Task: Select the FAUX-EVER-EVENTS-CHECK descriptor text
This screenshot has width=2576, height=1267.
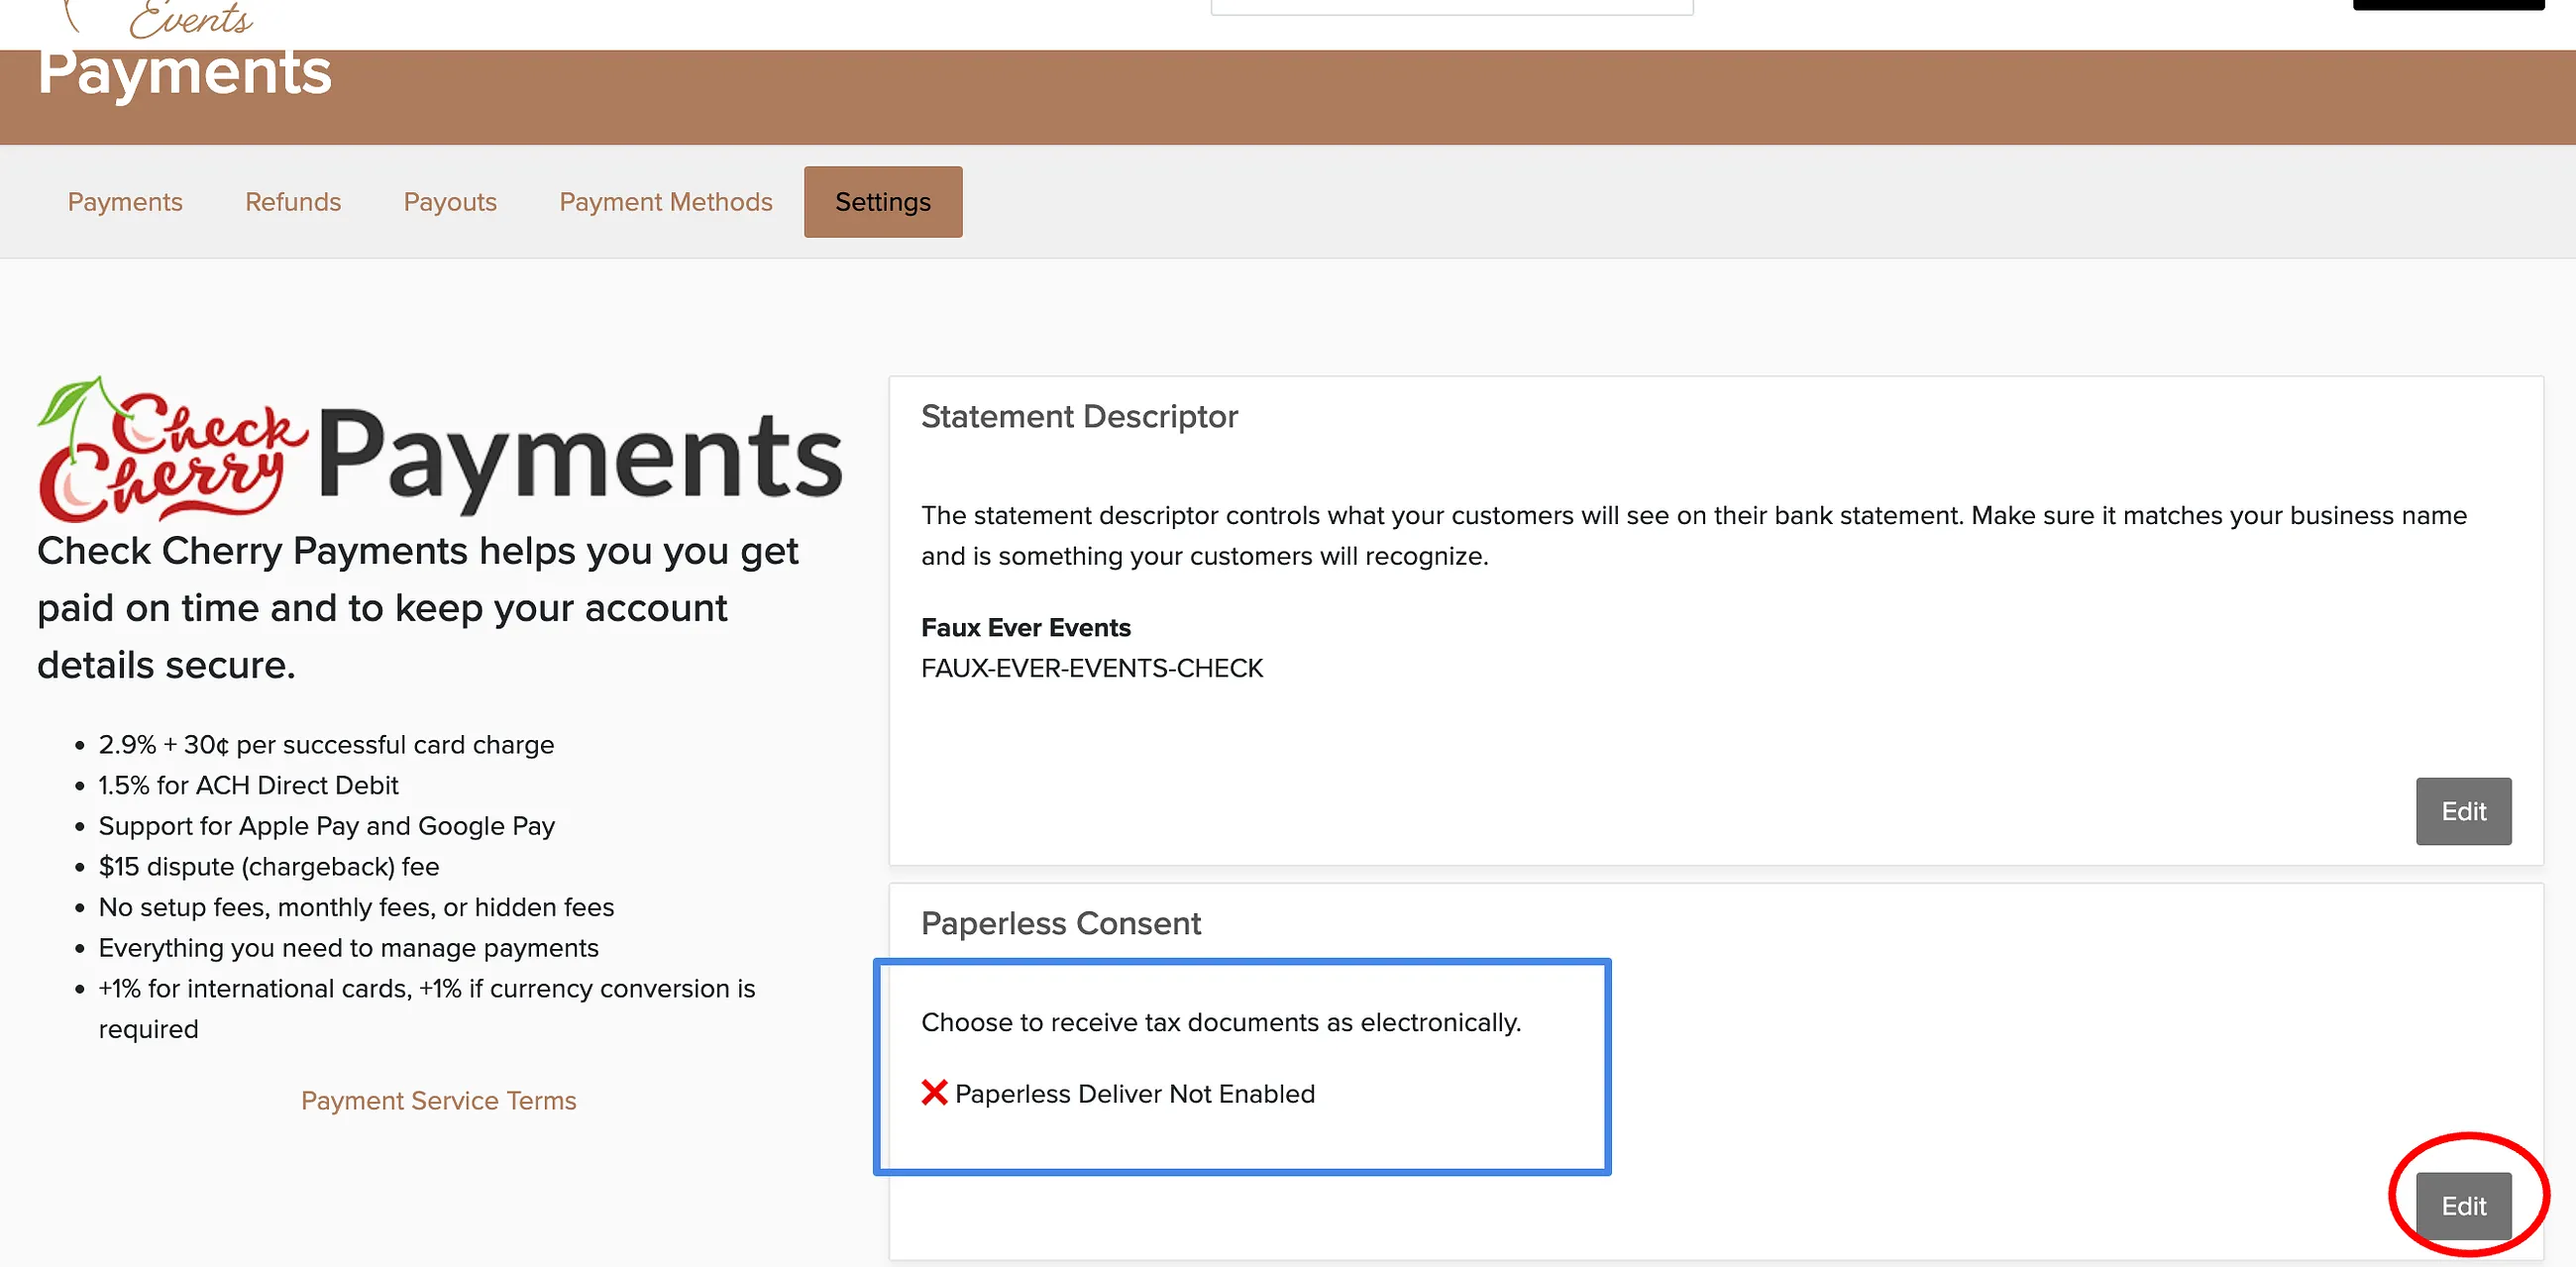Action: coord(1092,668)
